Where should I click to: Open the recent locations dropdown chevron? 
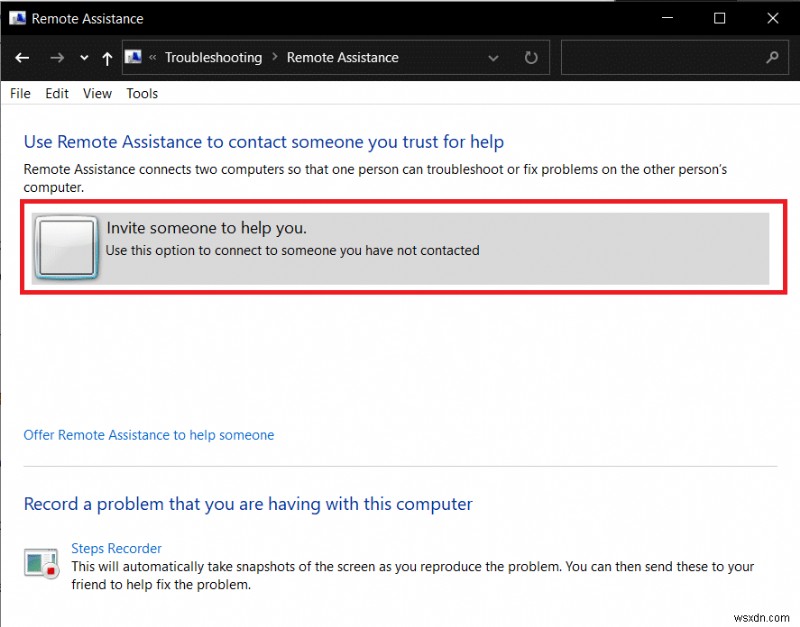(84, 58)
